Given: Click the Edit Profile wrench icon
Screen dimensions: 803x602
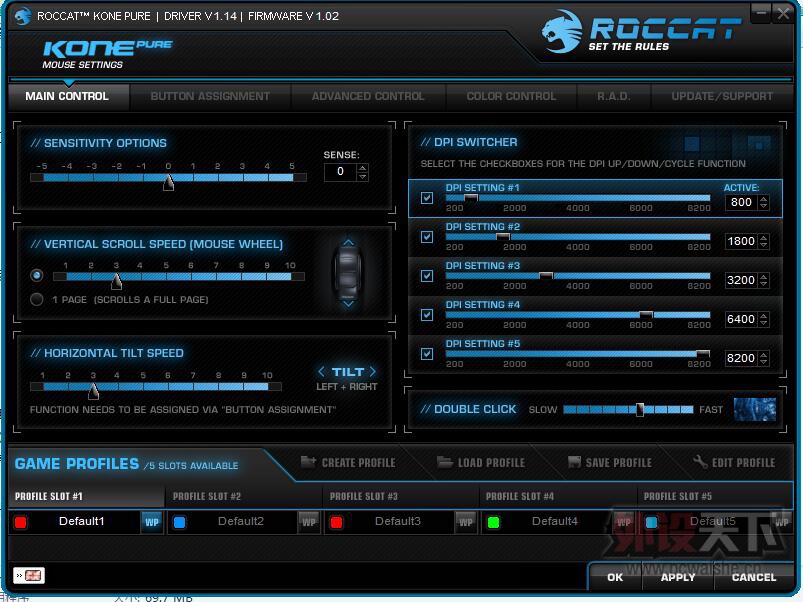Looking at the screenshot, I should click(x=700, y=462).
